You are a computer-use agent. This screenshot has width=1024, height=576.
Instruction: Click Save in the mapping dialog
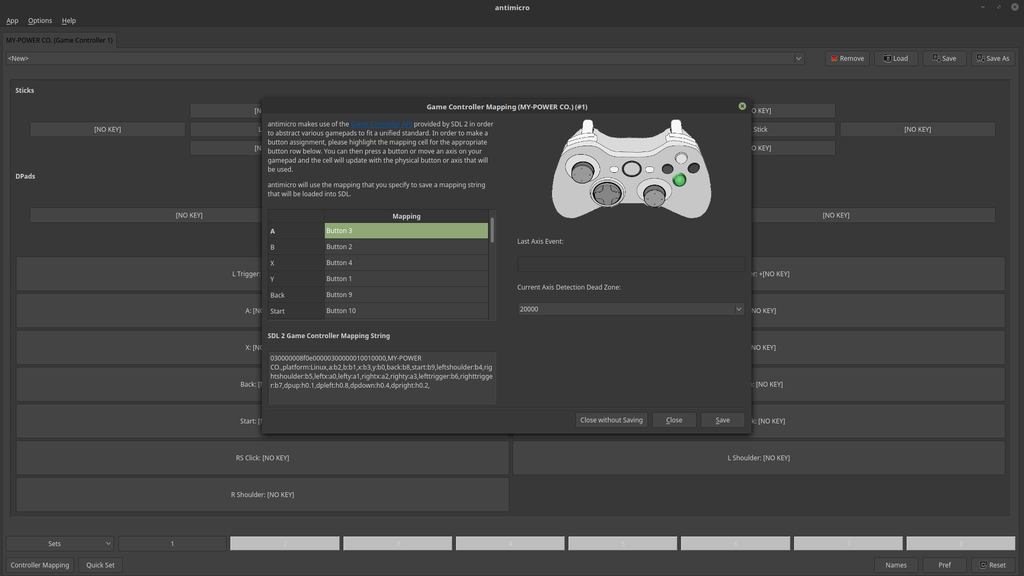click(x=722, y=420)
